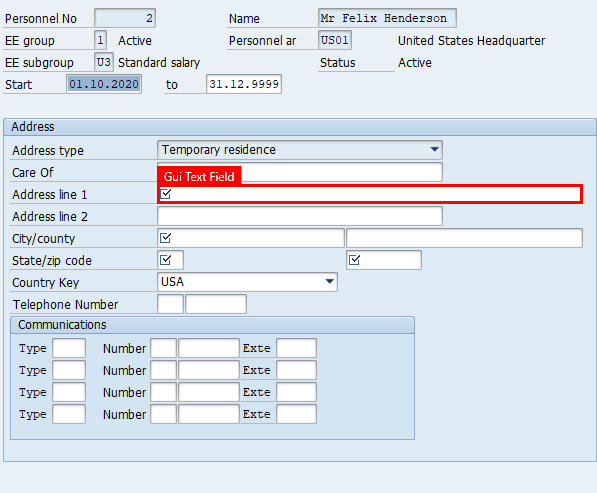Select the Start date field 01.10.2020
The image size is (597, 493).
click(x=104, y=84)
